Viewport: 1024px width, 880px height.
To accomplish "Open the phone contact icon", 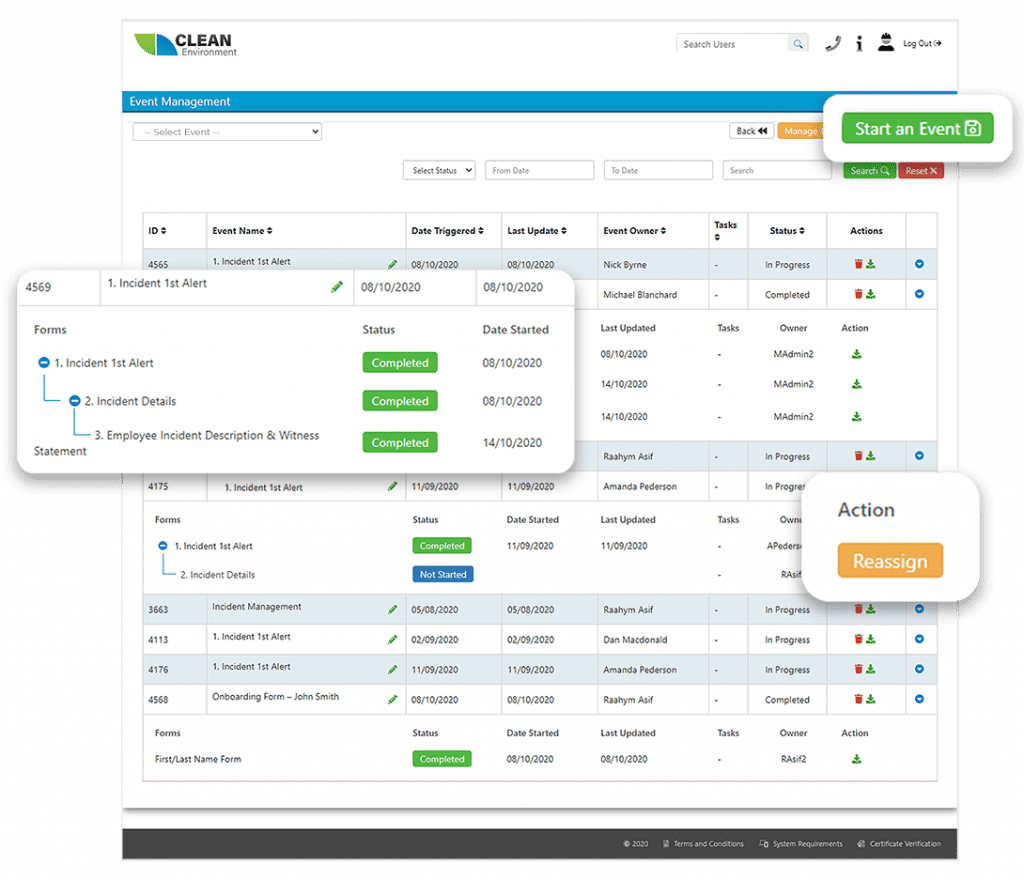I will [x=833, y=44].
